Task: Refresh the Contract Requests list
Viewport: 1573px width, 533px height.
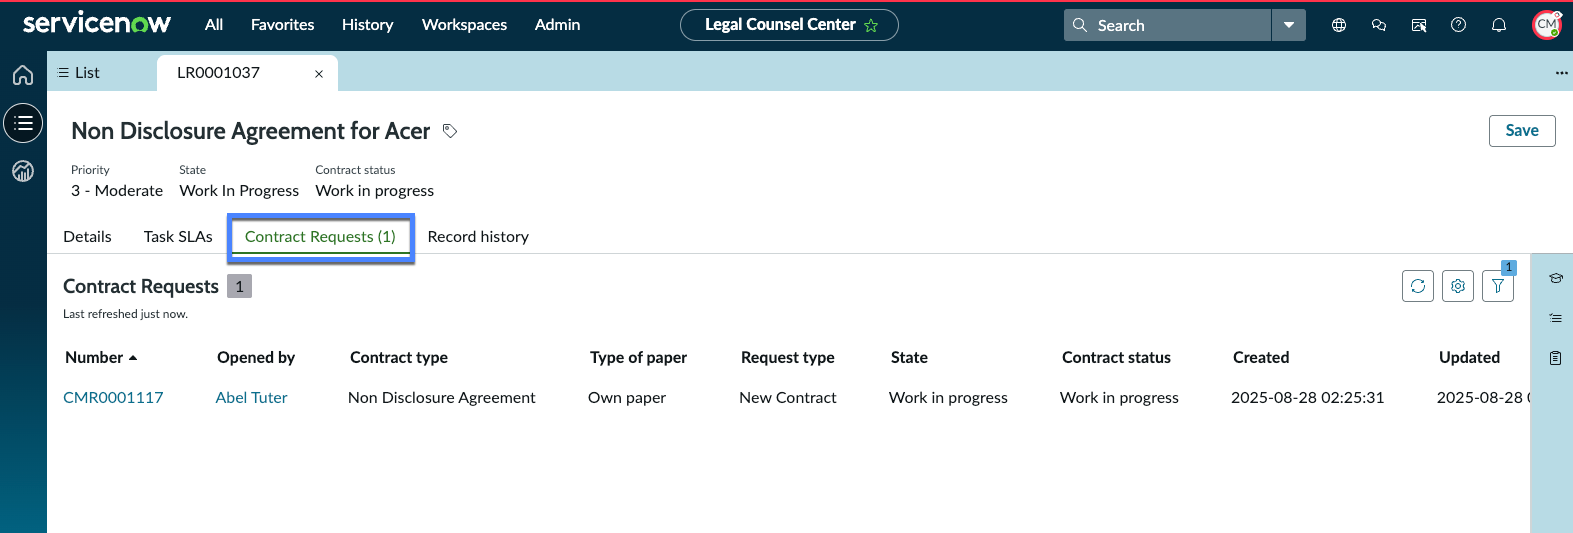Action: coord(1418,286)
